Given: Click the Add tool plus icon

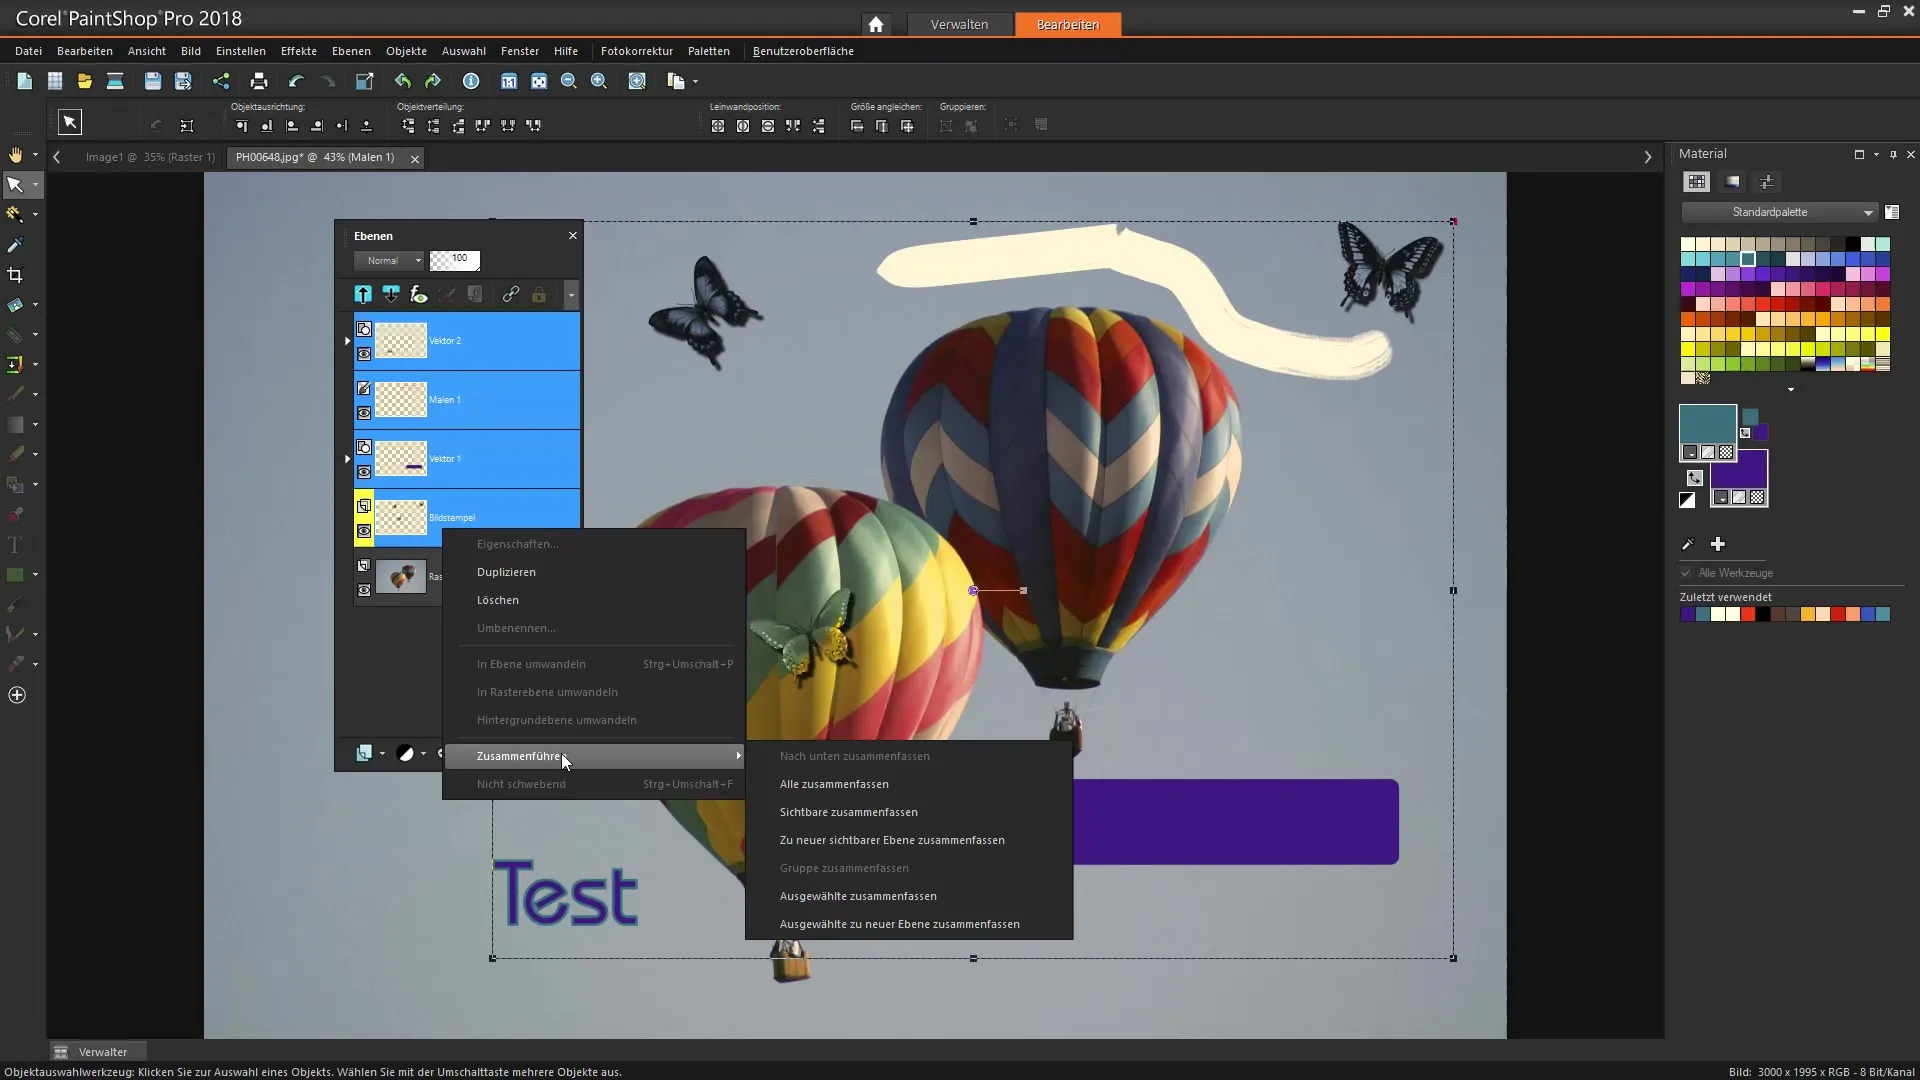Looking at the screenshot, I should pyautogui.click(x=17, y=695).
